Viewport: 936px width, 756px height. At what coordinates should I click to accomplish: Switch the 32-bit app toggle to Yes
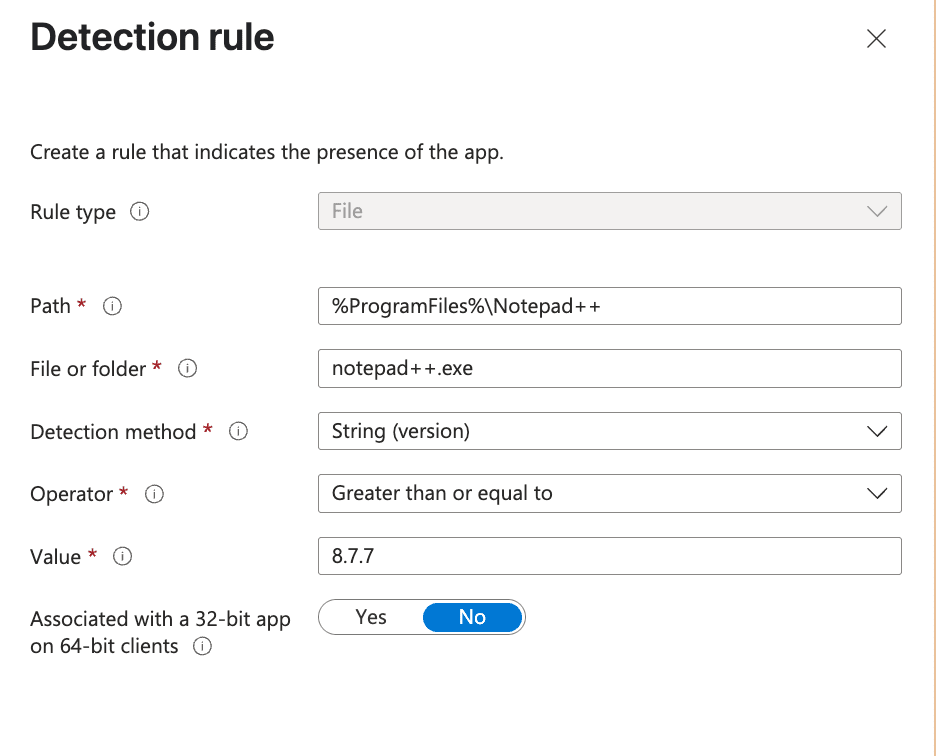click(x=370, y=617)
